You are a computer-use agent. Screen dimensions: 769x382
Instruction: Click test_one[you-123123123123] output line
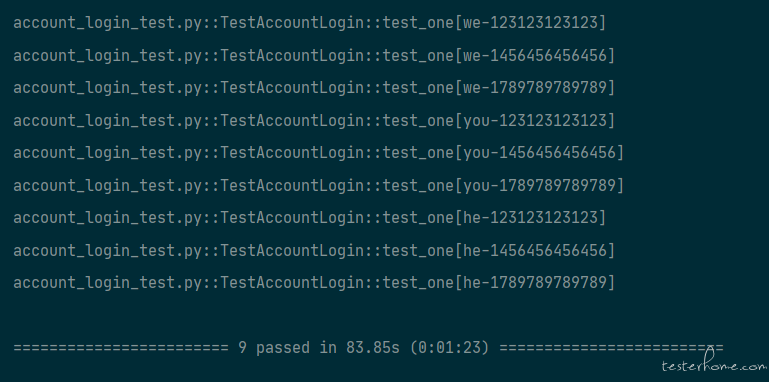tap(314, 120)
